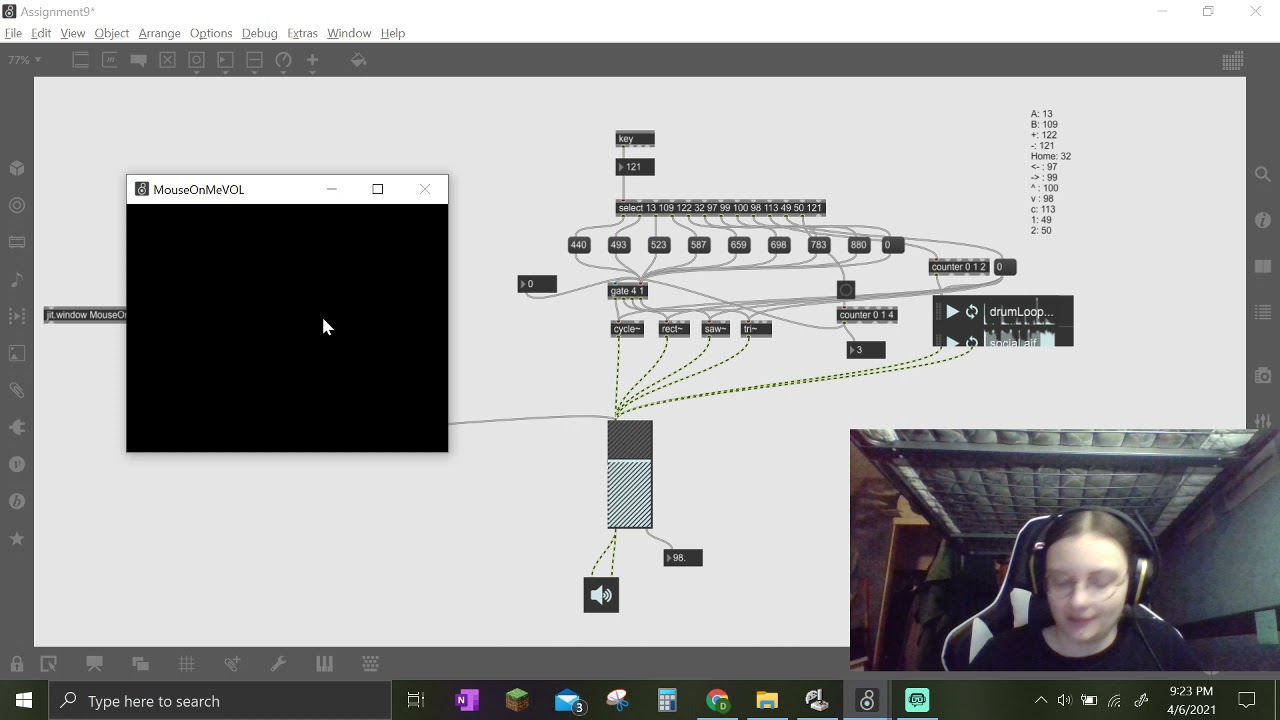Viewport: 1280px width, 720px height.
Task: Open the dial objects dropdown in toolbar
Action: tap(284, 60)
